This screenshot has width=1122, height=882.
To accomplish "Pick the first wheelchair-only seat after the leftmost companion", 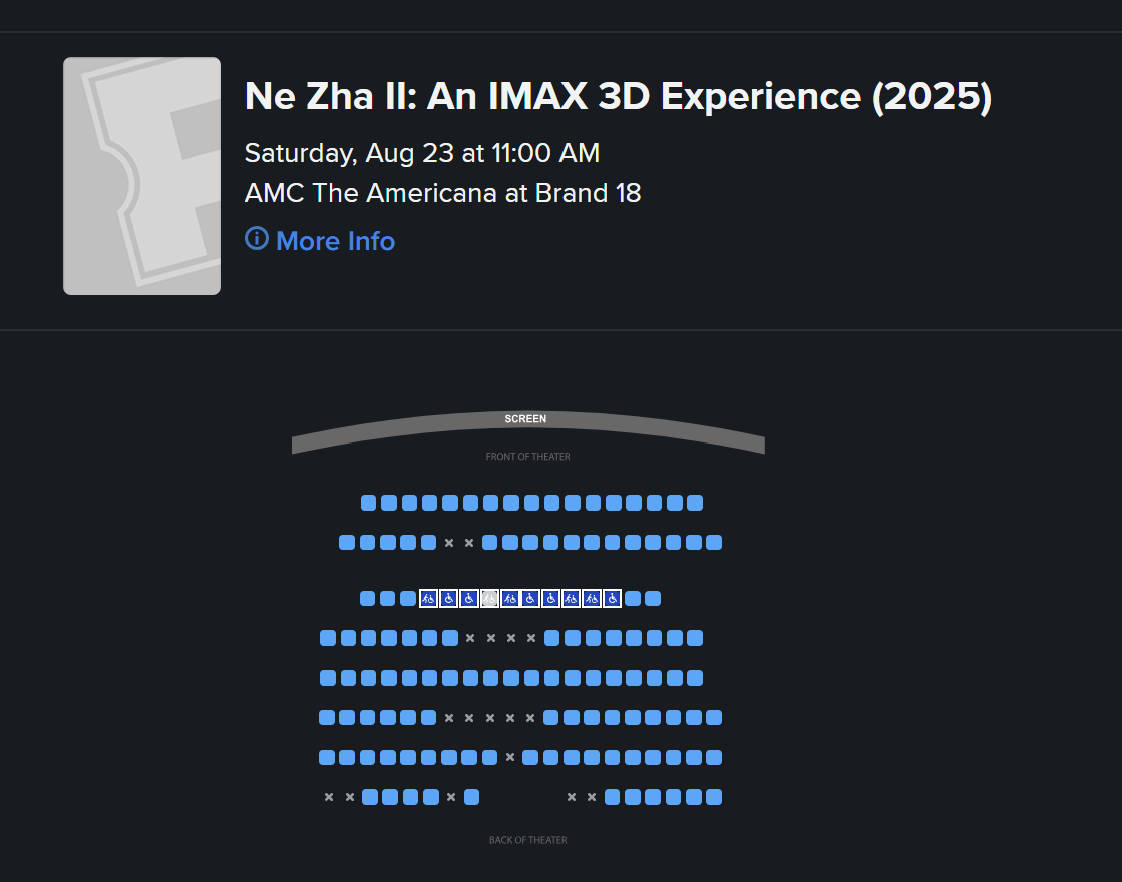I will (x=449, y=599).
